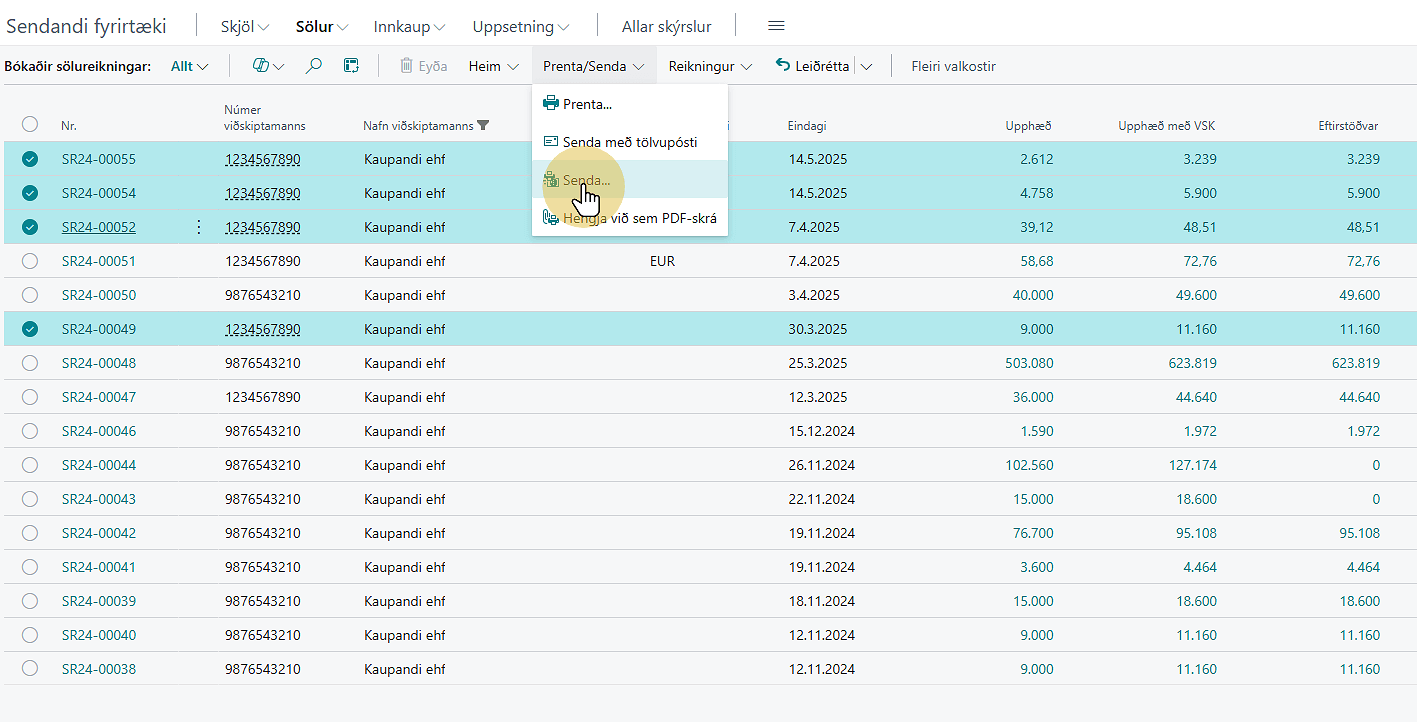Select row SR24-00044 checkbox
The height and width of the screenshot is (722, 1417).
[30, 465]
